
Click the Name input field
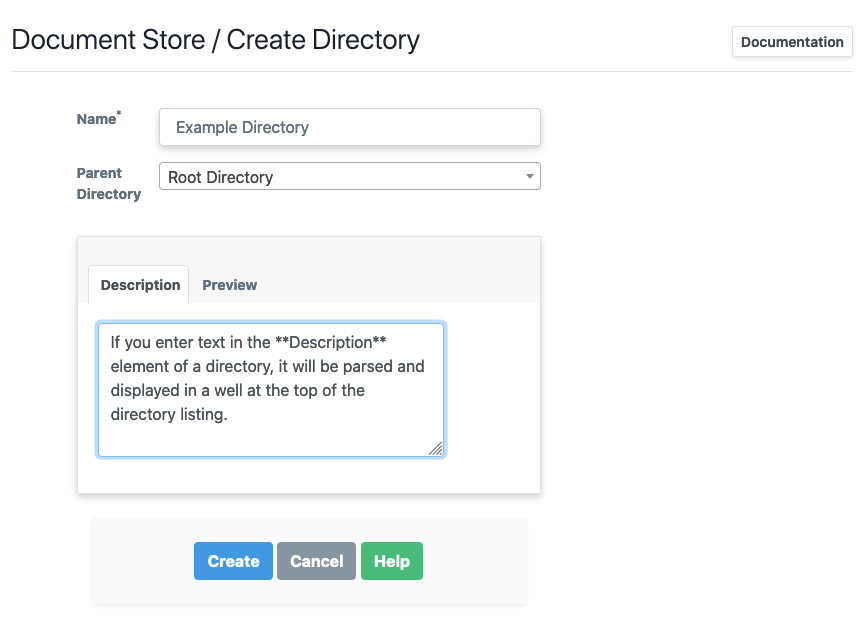click(349, 127)
